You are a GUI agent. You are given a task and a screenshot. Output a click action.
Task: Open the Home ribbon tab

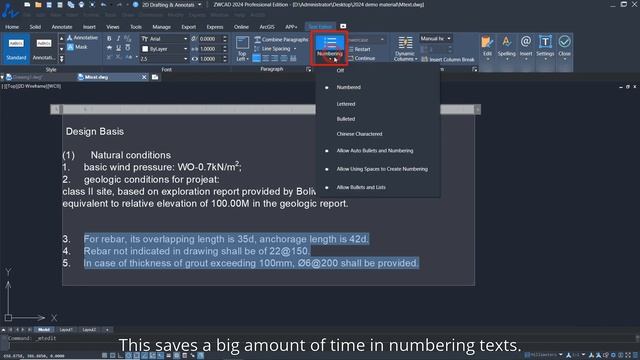pyautogui.click(x=12, y=27)
